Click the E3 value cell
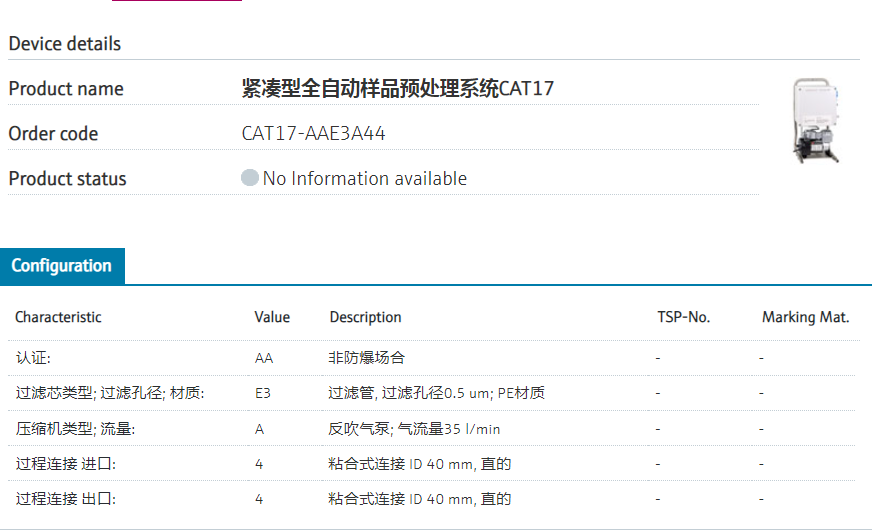 (x=263, y=393)
